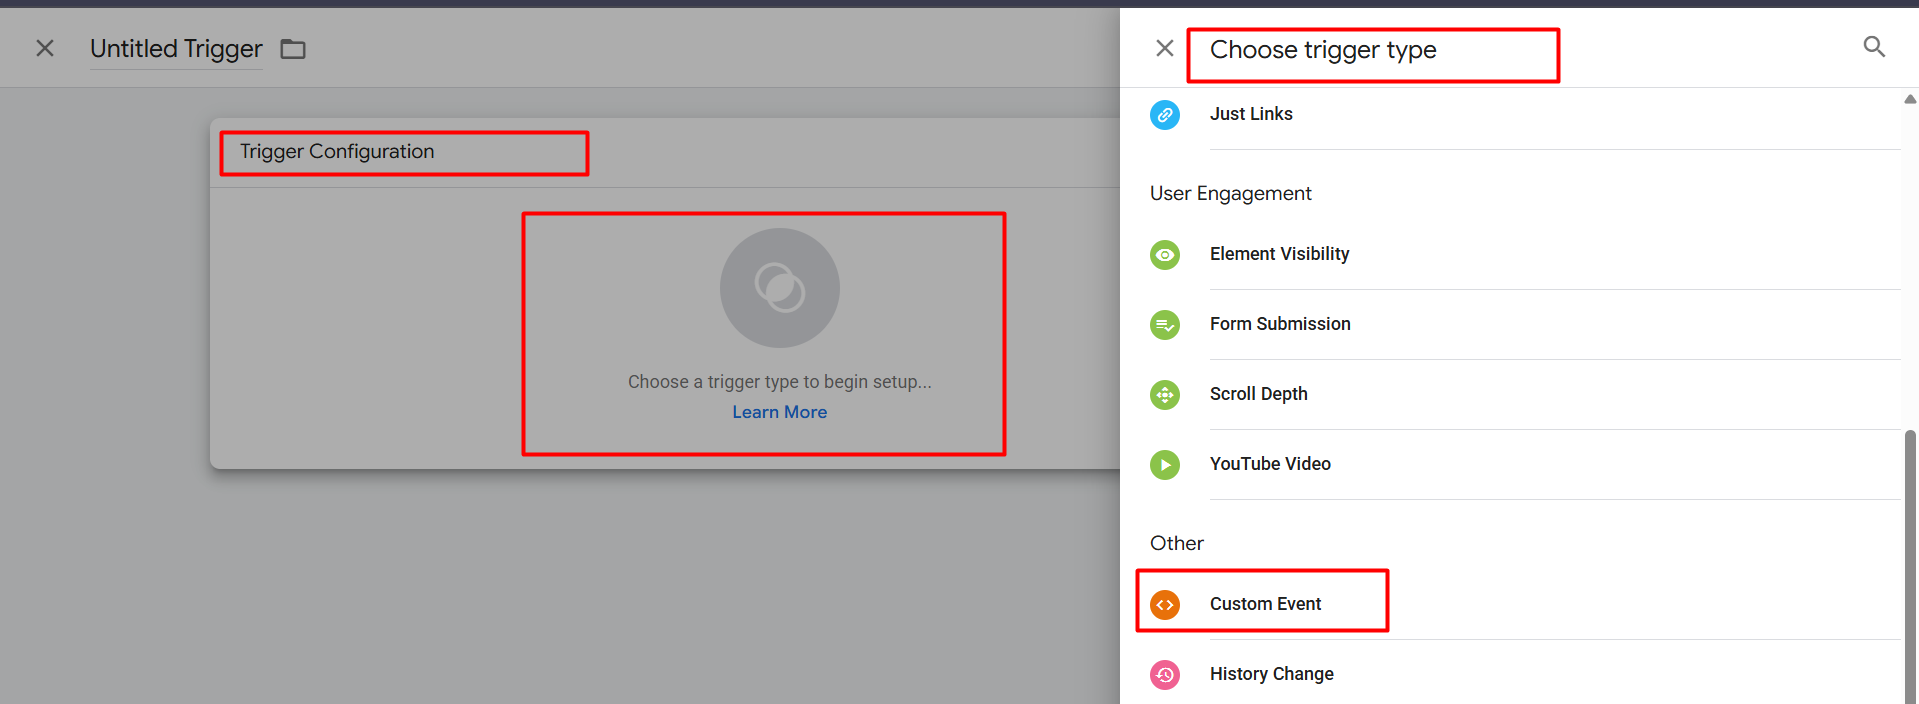
Task: Click the blue Just Links icon
Action: (x=1165, y=115)
